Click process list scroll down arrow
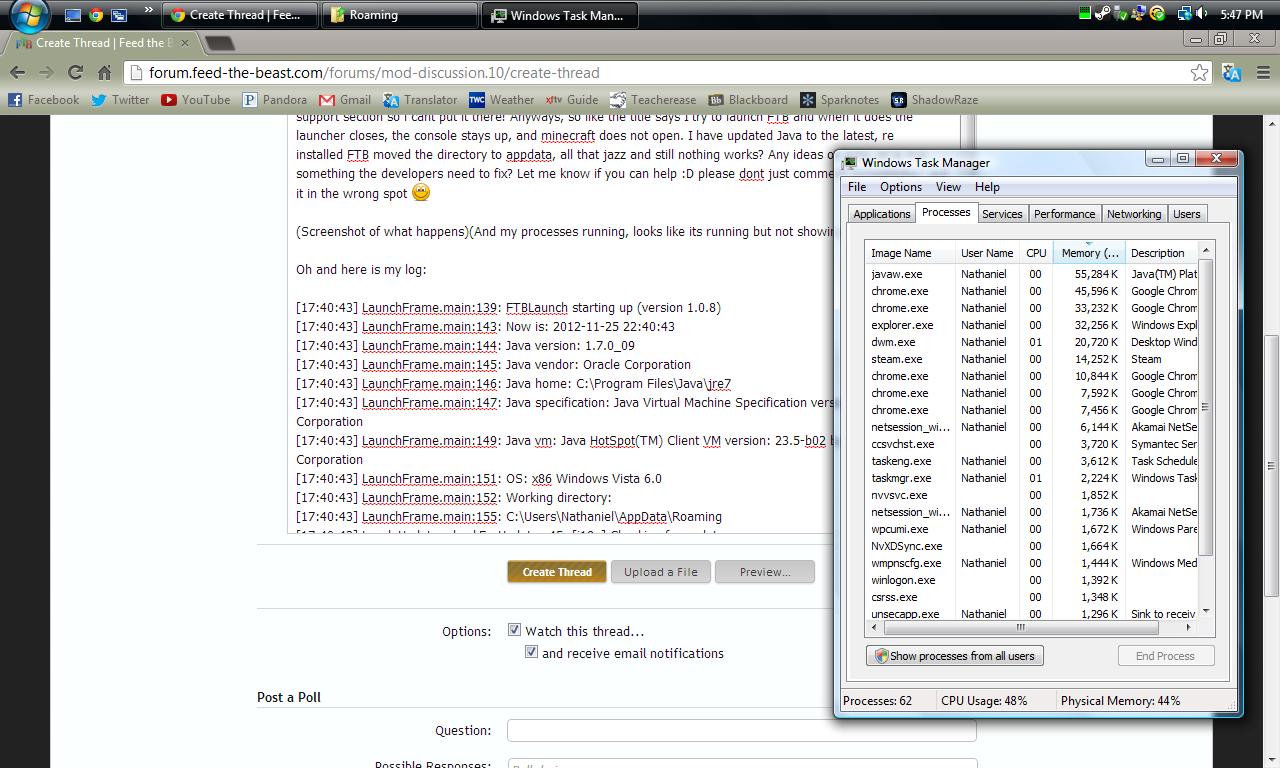Image resolution: width=1280 pixels, height=768 pixels. coord(1205,611)
